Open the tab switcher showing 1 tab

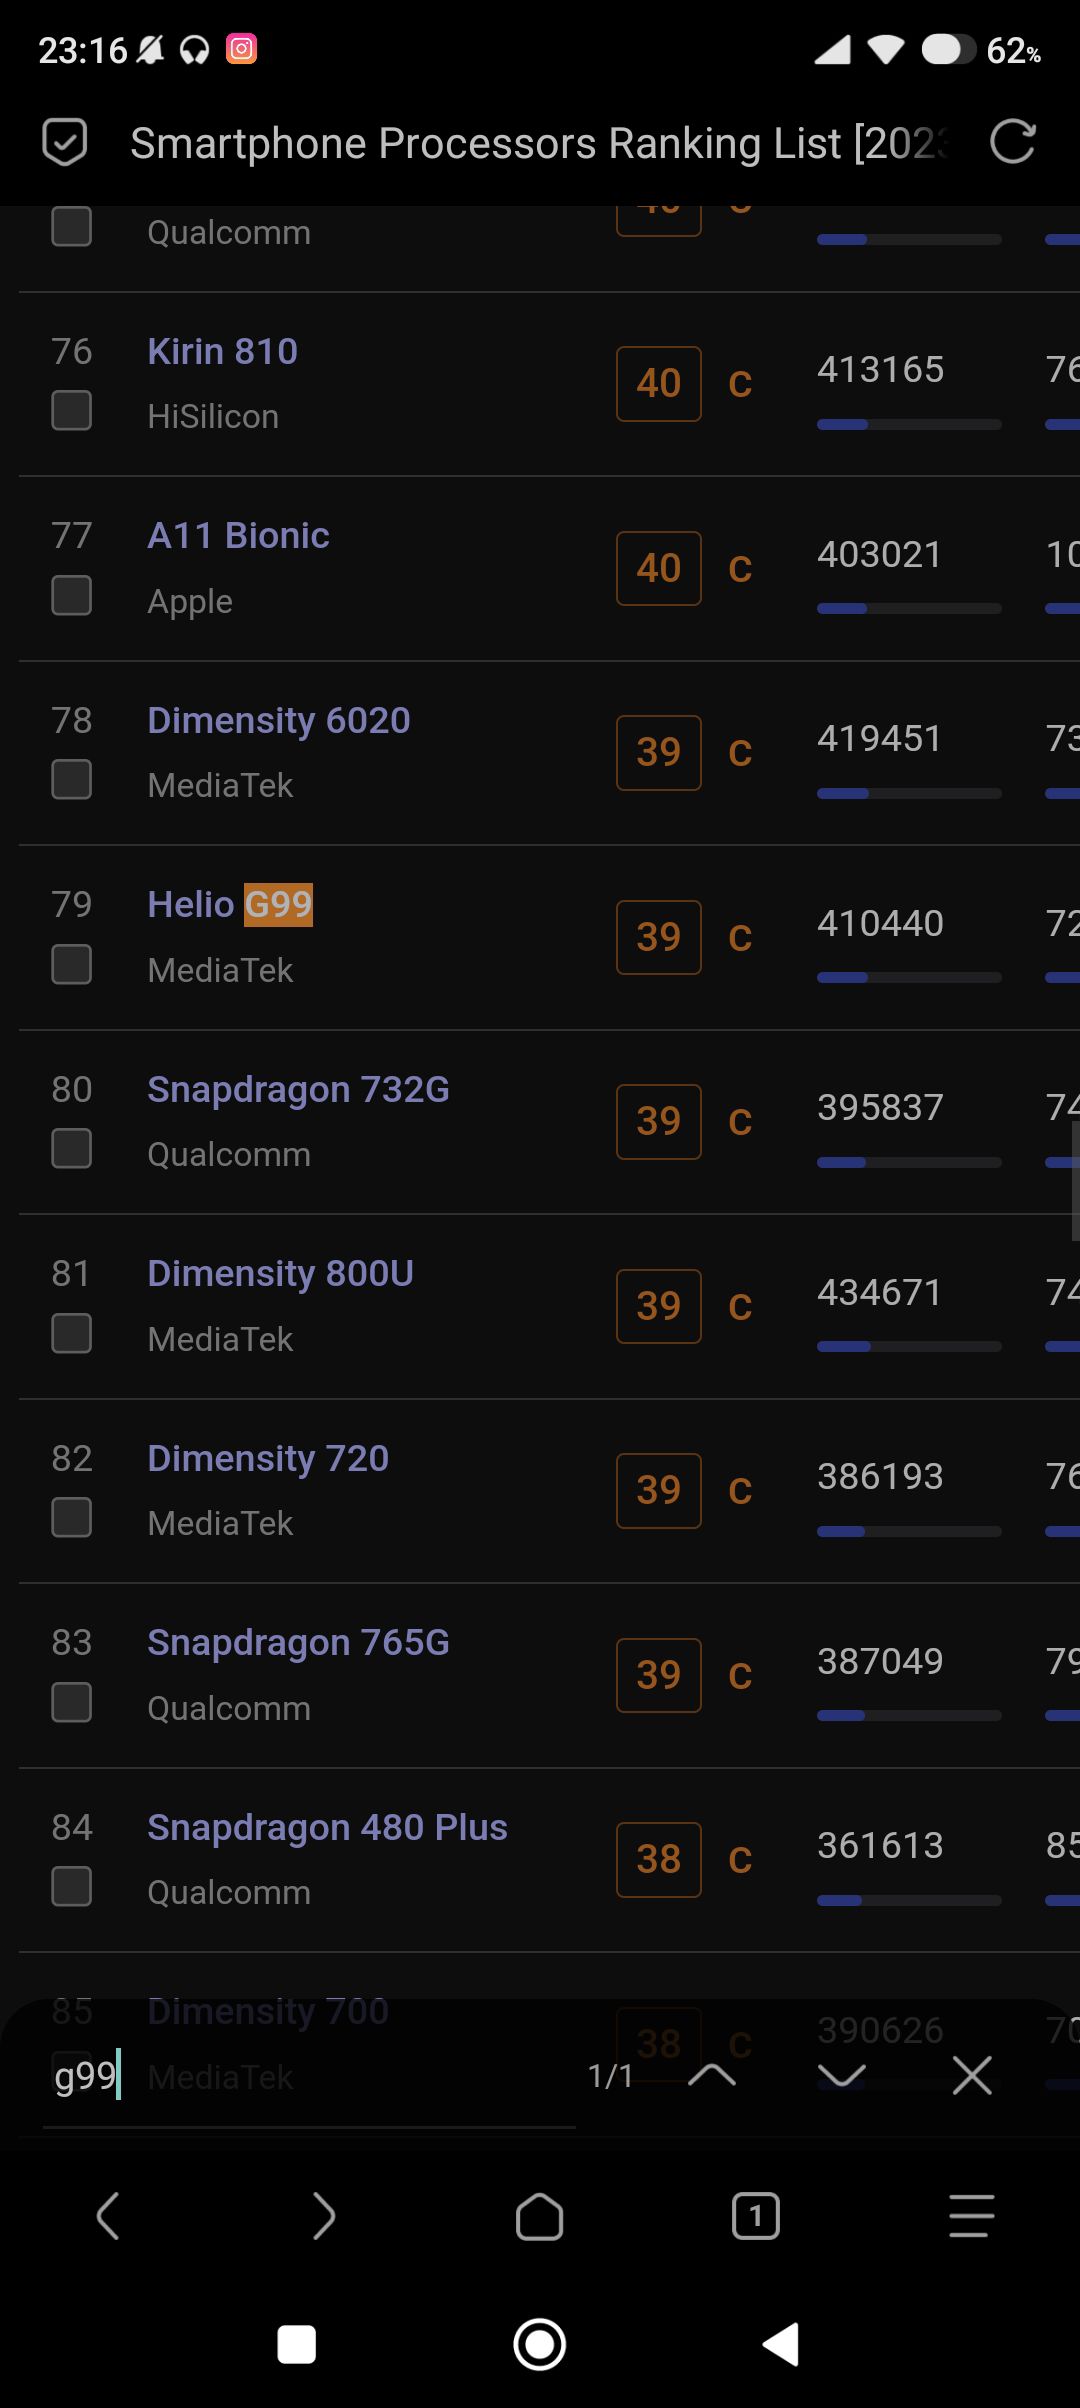coord(756,2216)
